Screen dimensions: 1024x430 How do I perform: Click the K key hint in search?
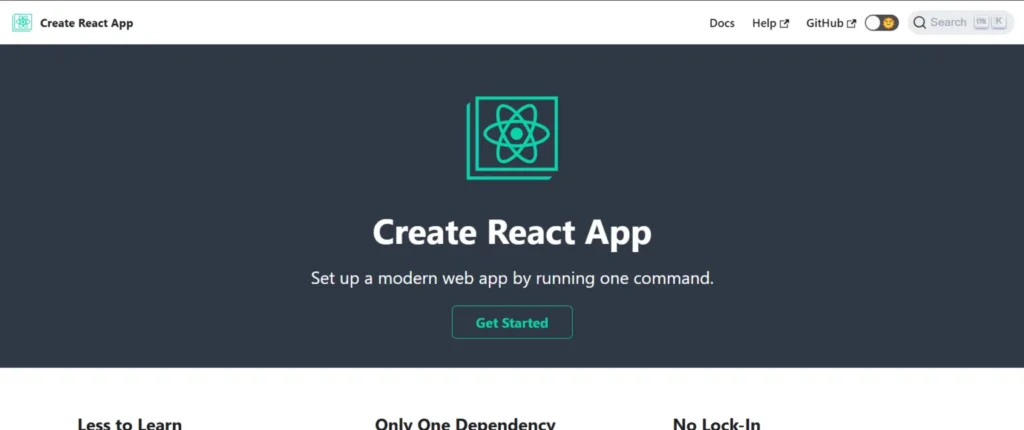click(x=999, y=22)
